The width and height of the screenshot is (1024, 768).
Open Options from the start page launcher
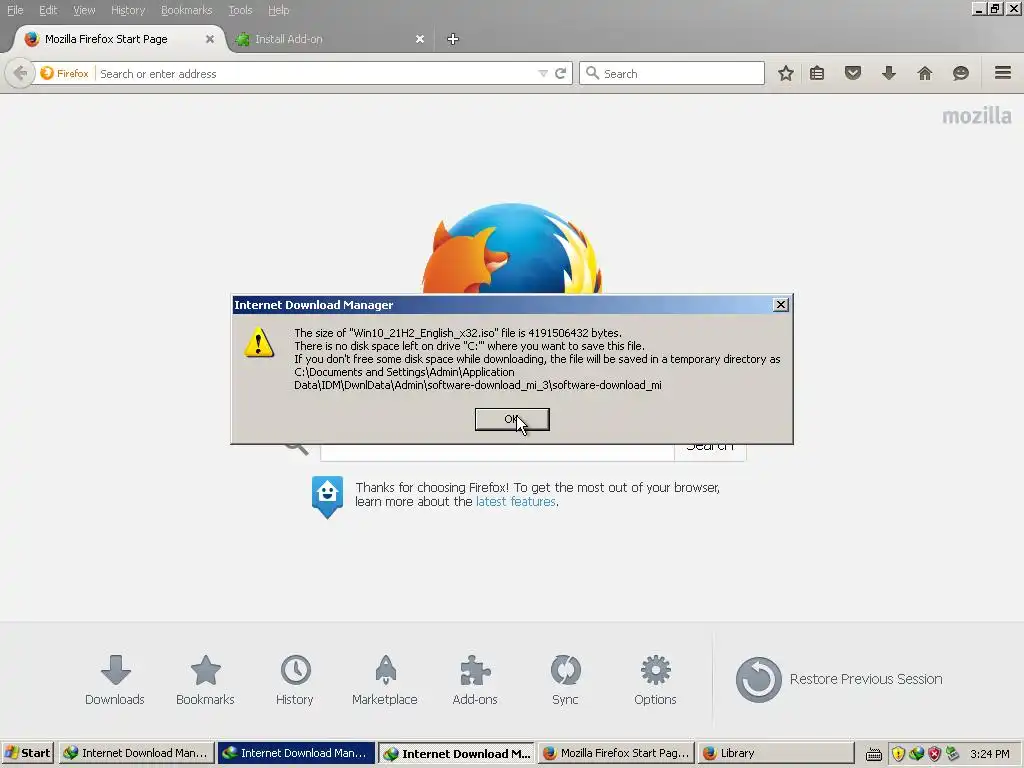coord(655,680)
